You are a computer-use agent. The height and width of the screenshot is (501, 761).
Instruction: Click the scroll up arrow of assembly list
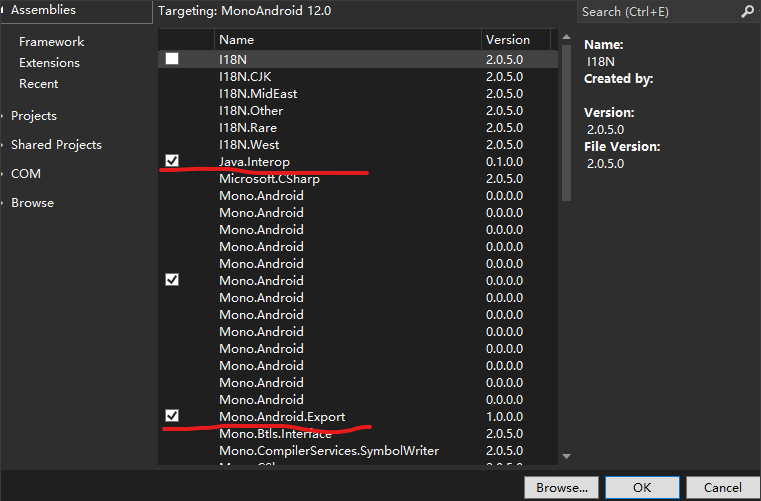[x=566, y=37]
